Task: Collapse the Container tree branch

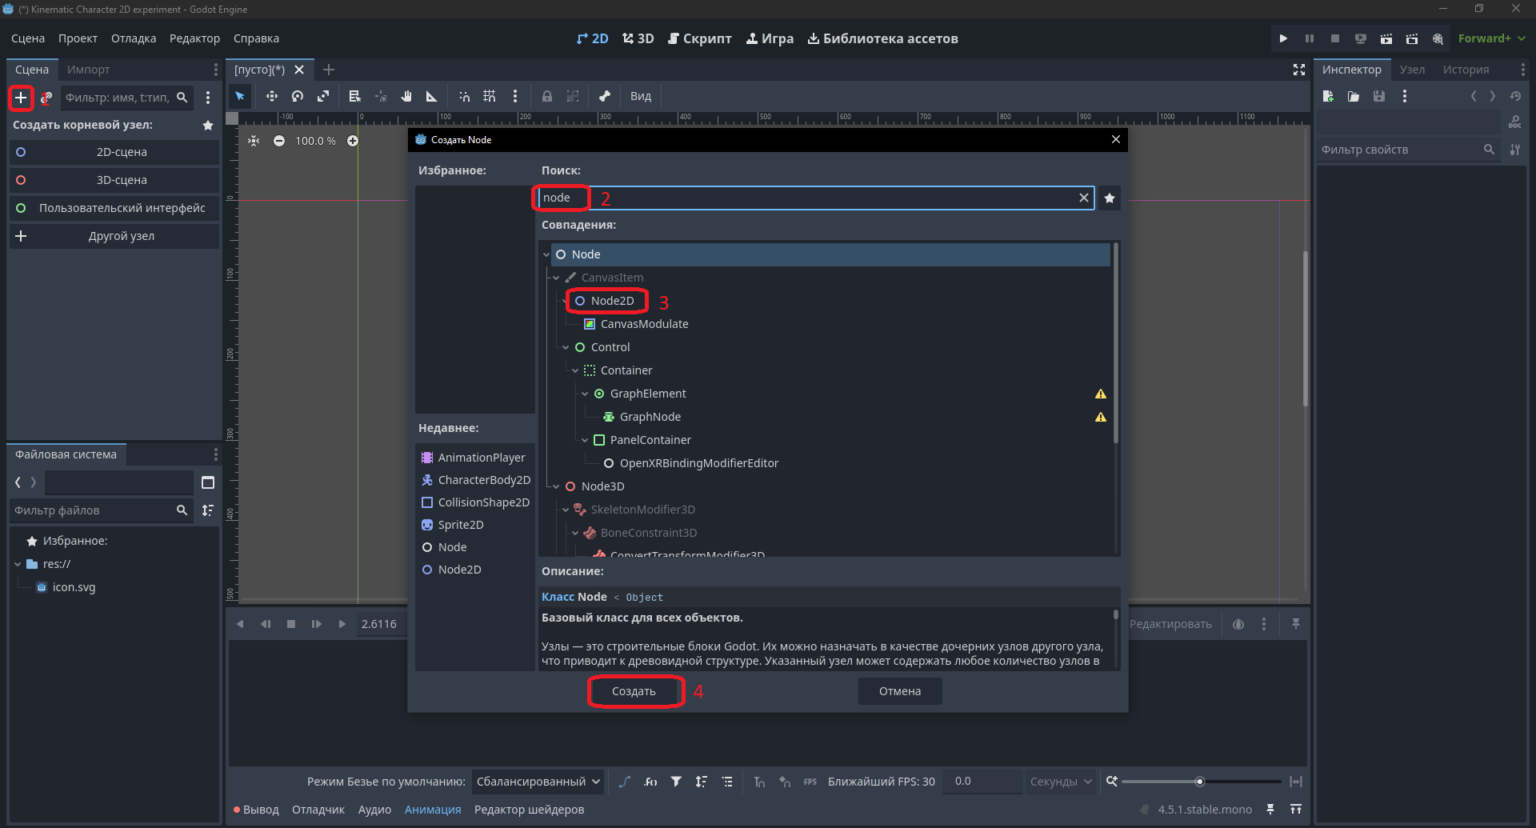Action: pos(575,371)
